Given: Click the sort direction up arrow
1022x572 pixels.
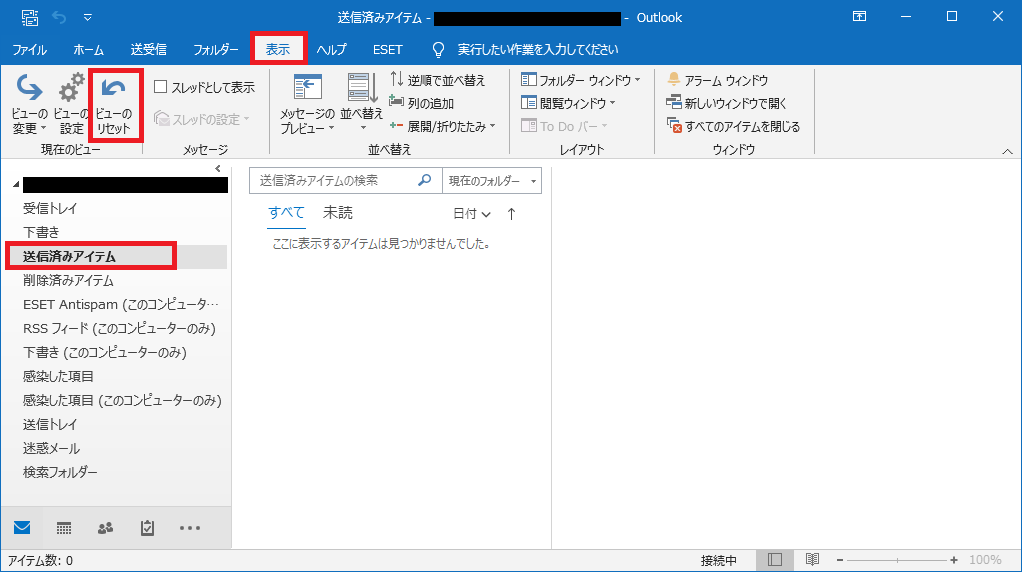Looking at the screenshot, I should point(512,214).
